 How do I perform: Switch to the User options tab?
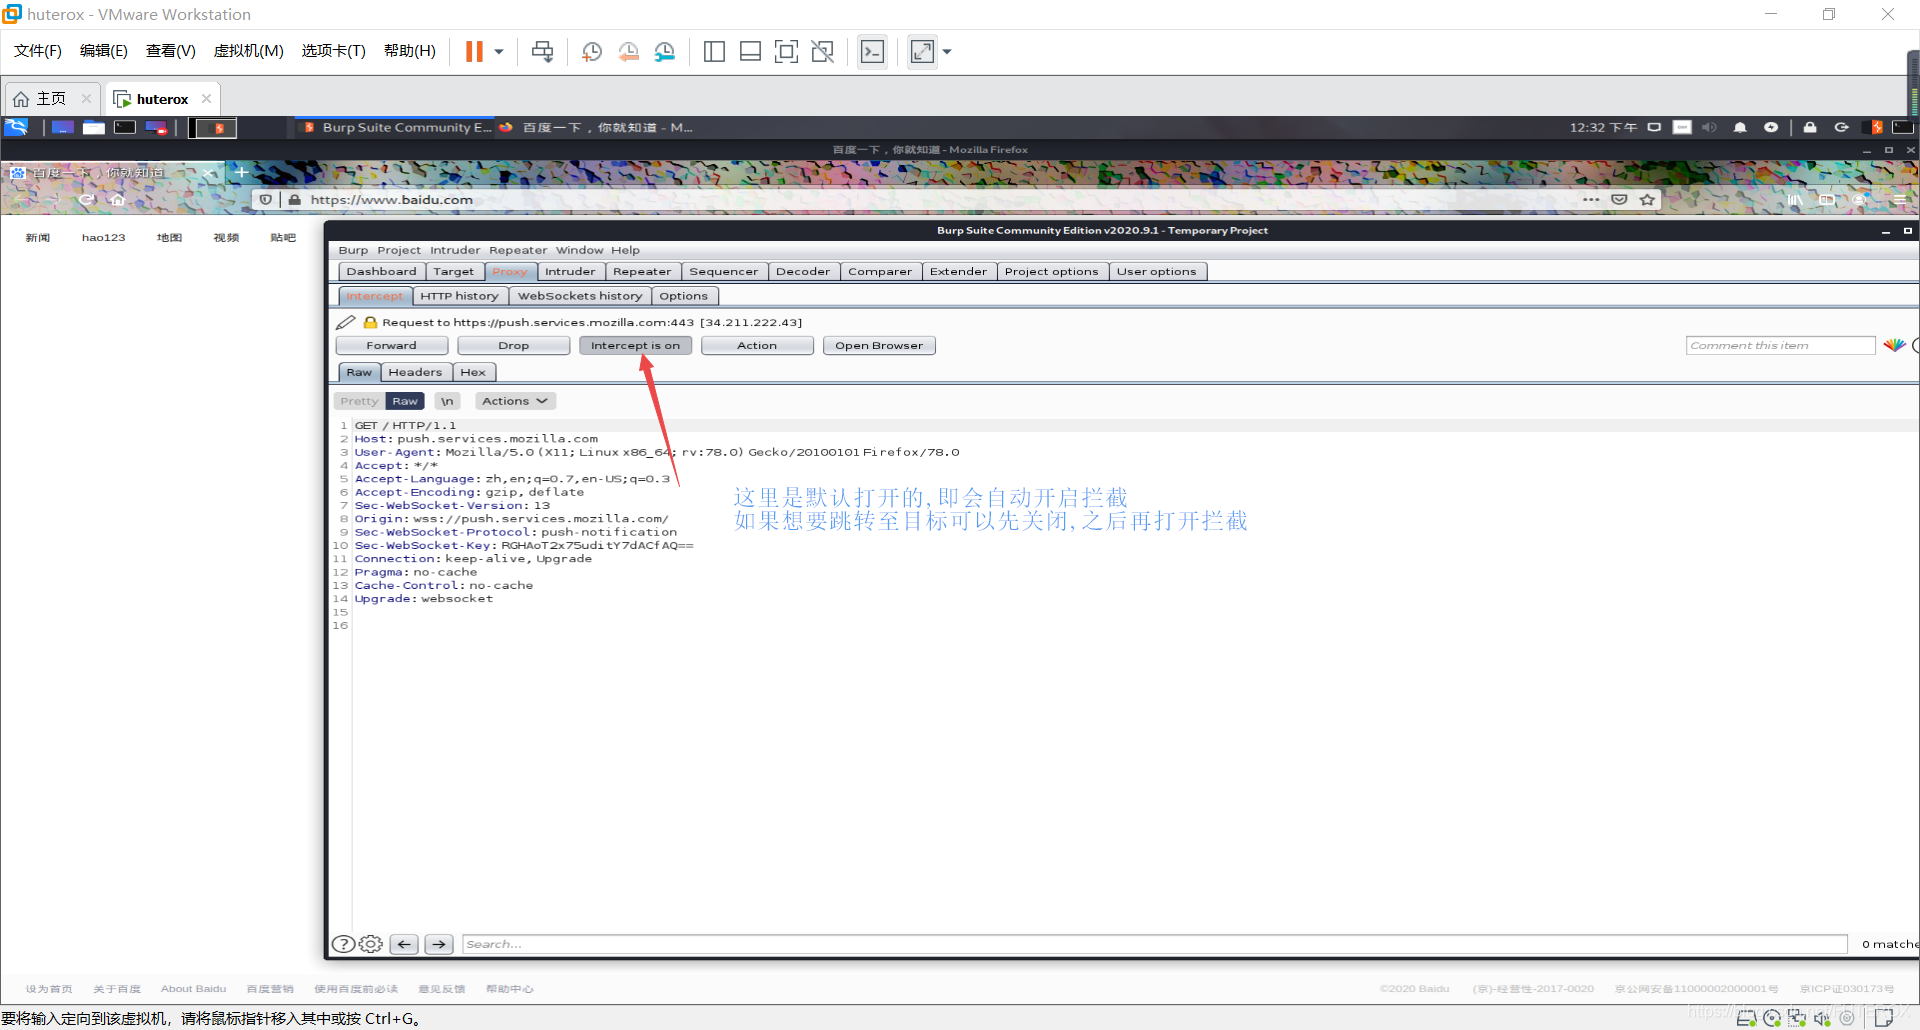pyautogui.click(x=1157, y=271)
